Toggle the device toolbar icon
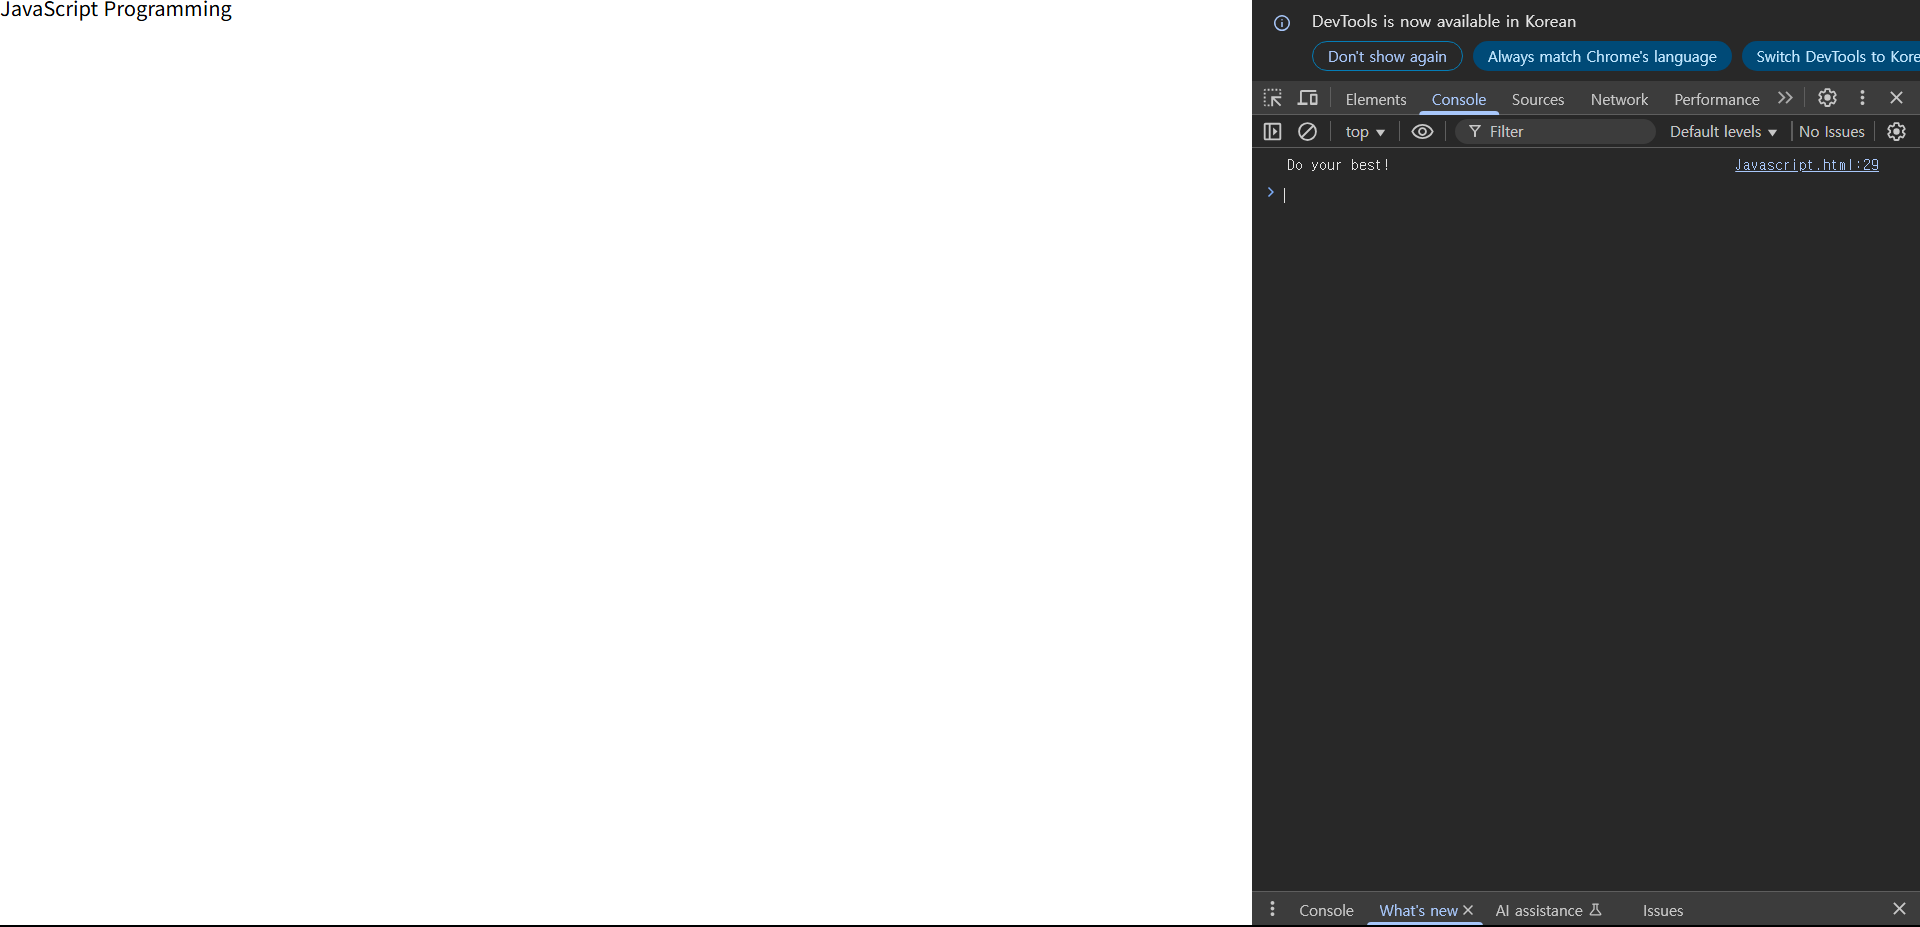 pyautogui.click(x=1308, y=98)
